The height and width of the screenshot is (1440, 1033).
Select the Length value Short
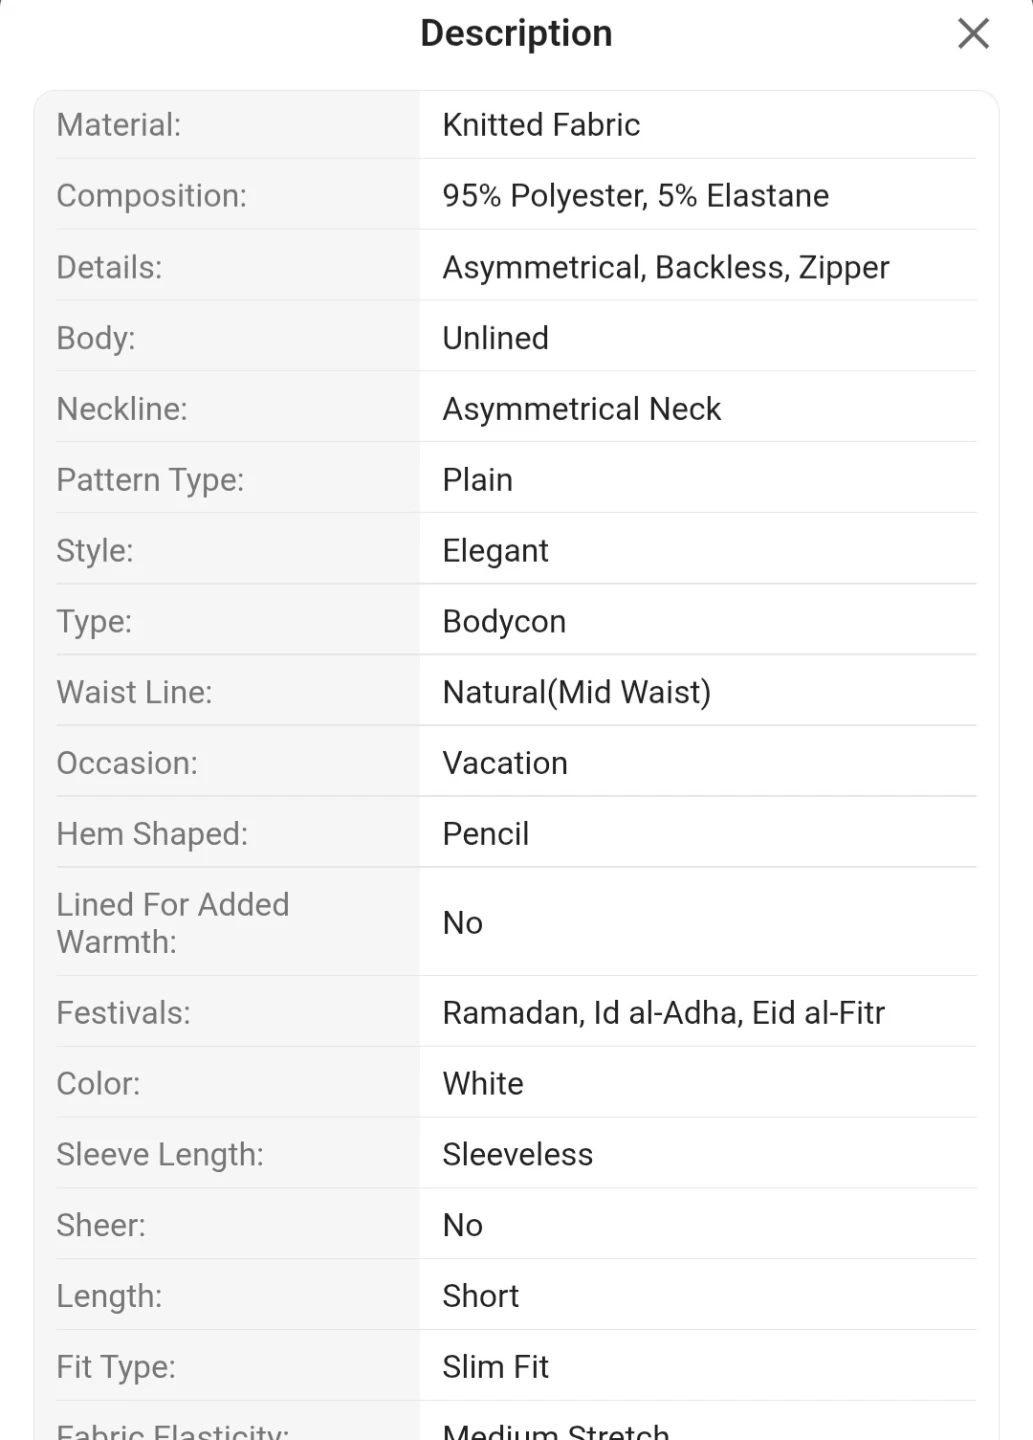[x=481, y=1296]
